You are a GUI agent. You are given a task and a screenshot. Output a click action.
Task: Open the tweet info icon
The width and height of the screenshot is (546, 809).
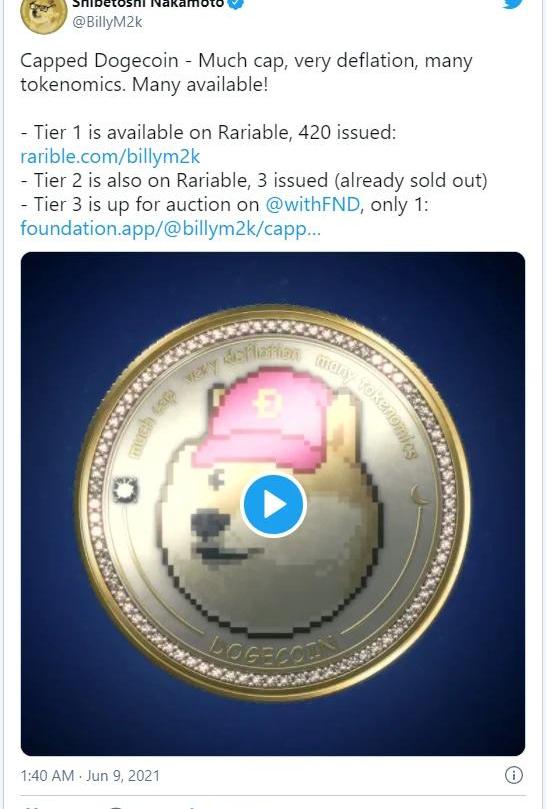click(x=513, y=774)
